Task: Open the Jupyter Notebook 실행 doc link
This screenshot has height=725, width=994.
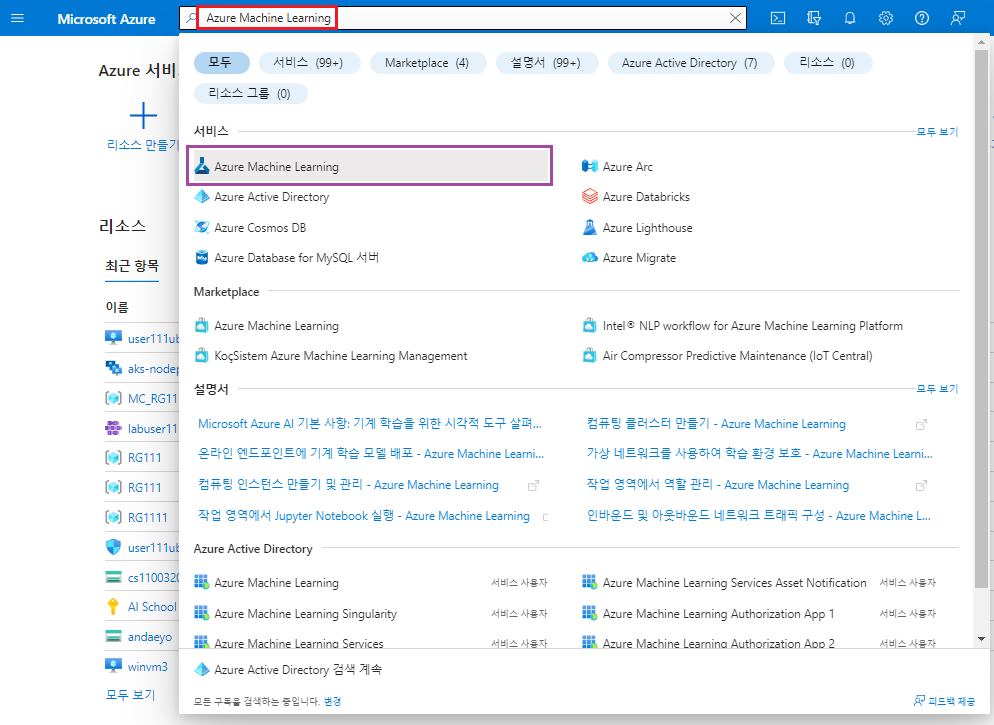Action: coord(363,516)
